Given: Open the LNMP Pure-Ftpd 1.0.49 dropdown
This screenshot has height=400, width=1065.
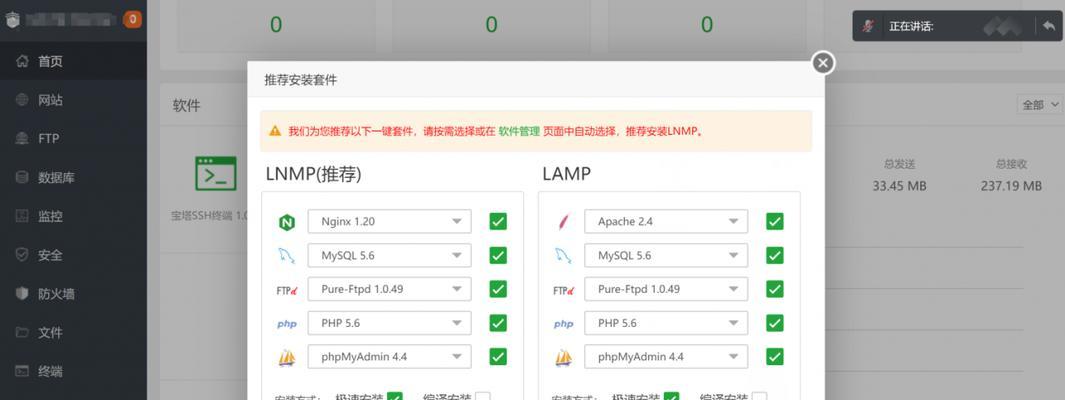Looking at the screenshot, I should click(x=389, y=289).
